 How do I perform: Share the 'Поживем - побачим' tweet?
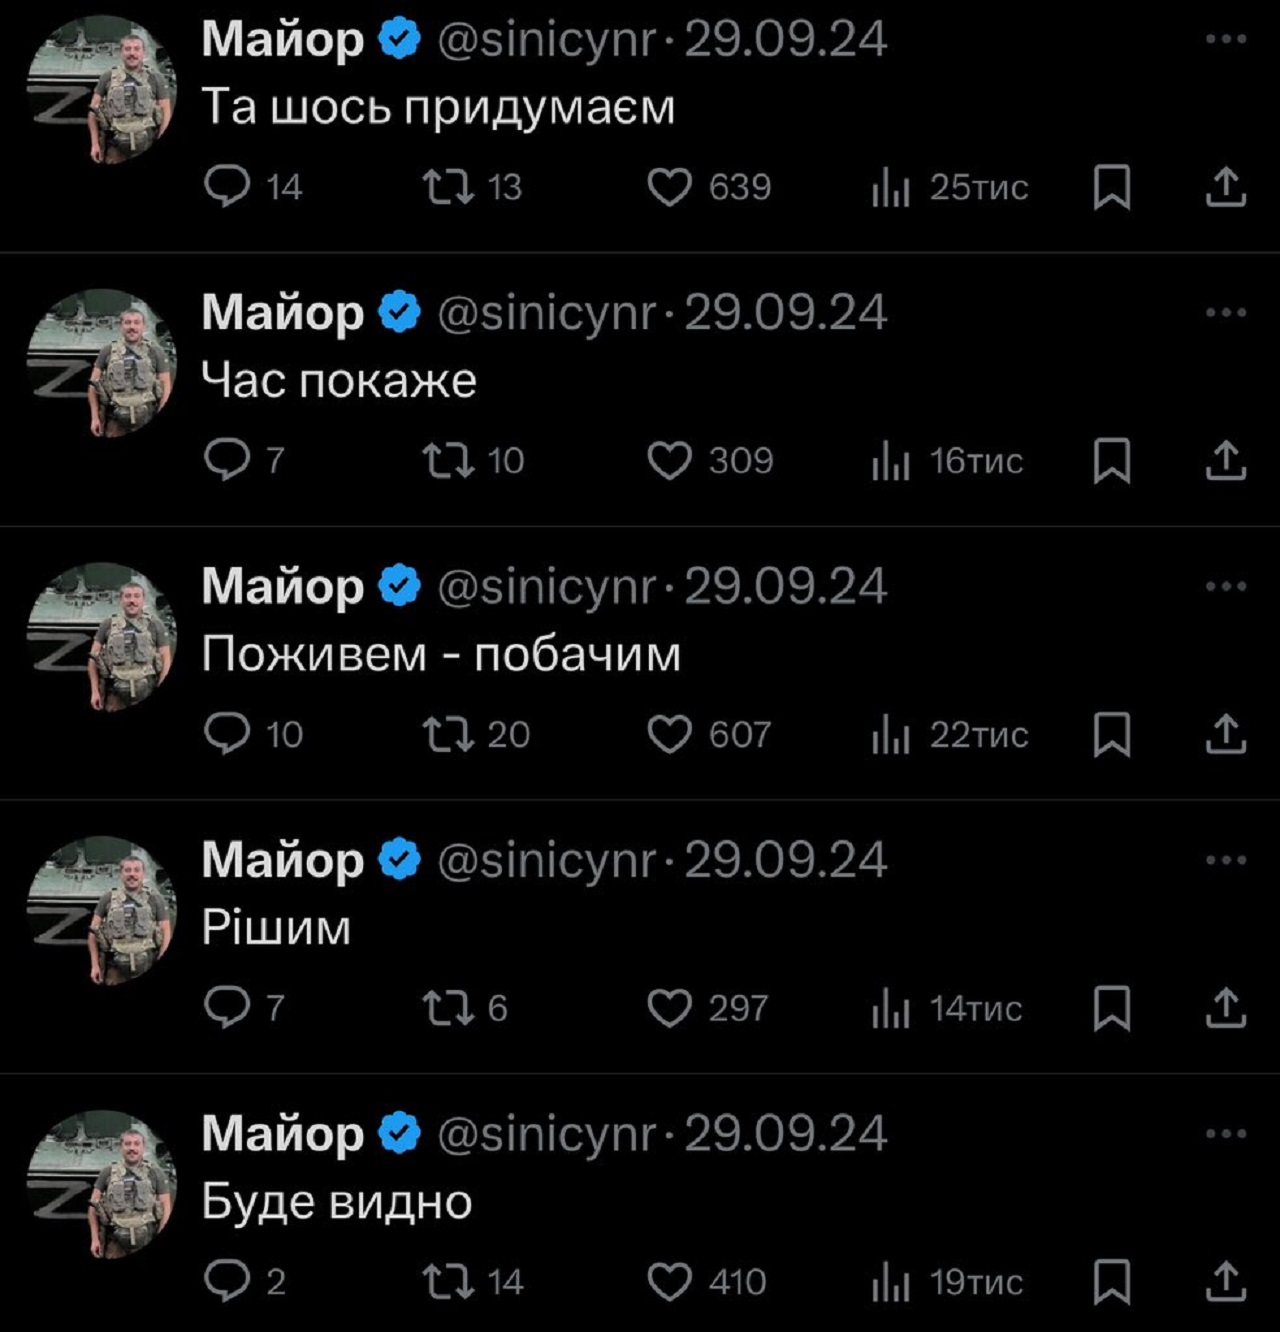pyautogui.click(x=1225, y=734)
